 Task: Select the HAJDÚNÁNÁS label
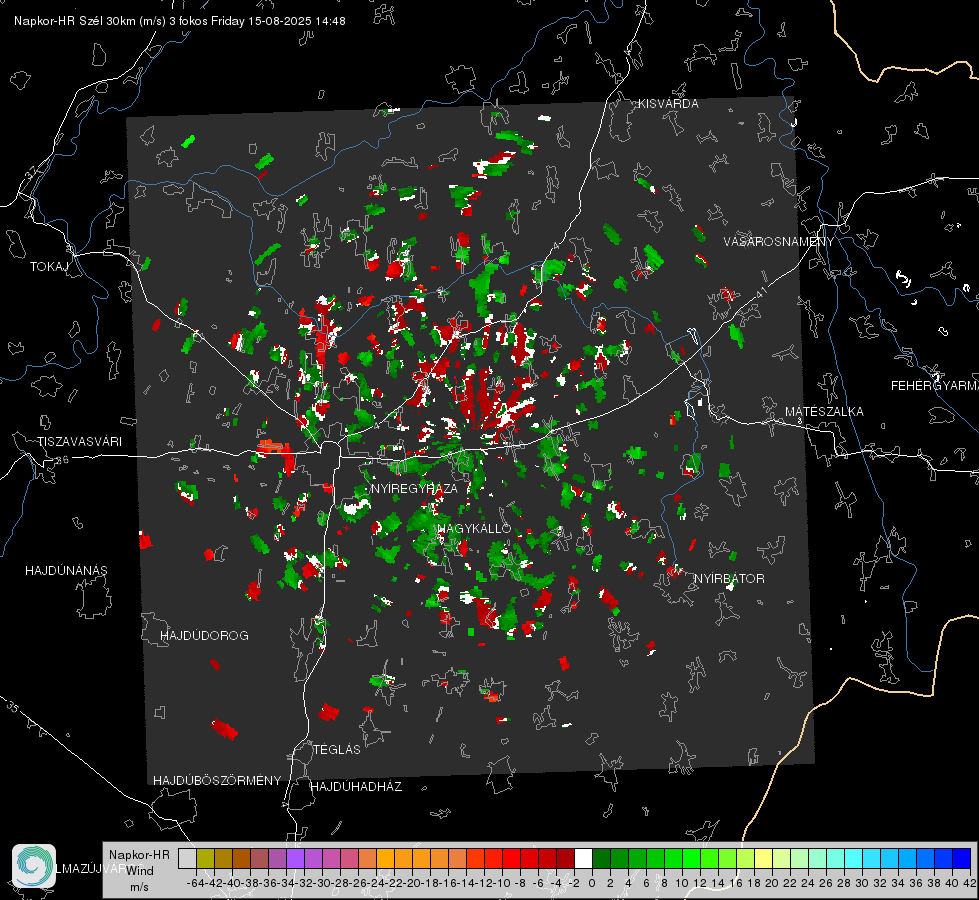point(66,571)
